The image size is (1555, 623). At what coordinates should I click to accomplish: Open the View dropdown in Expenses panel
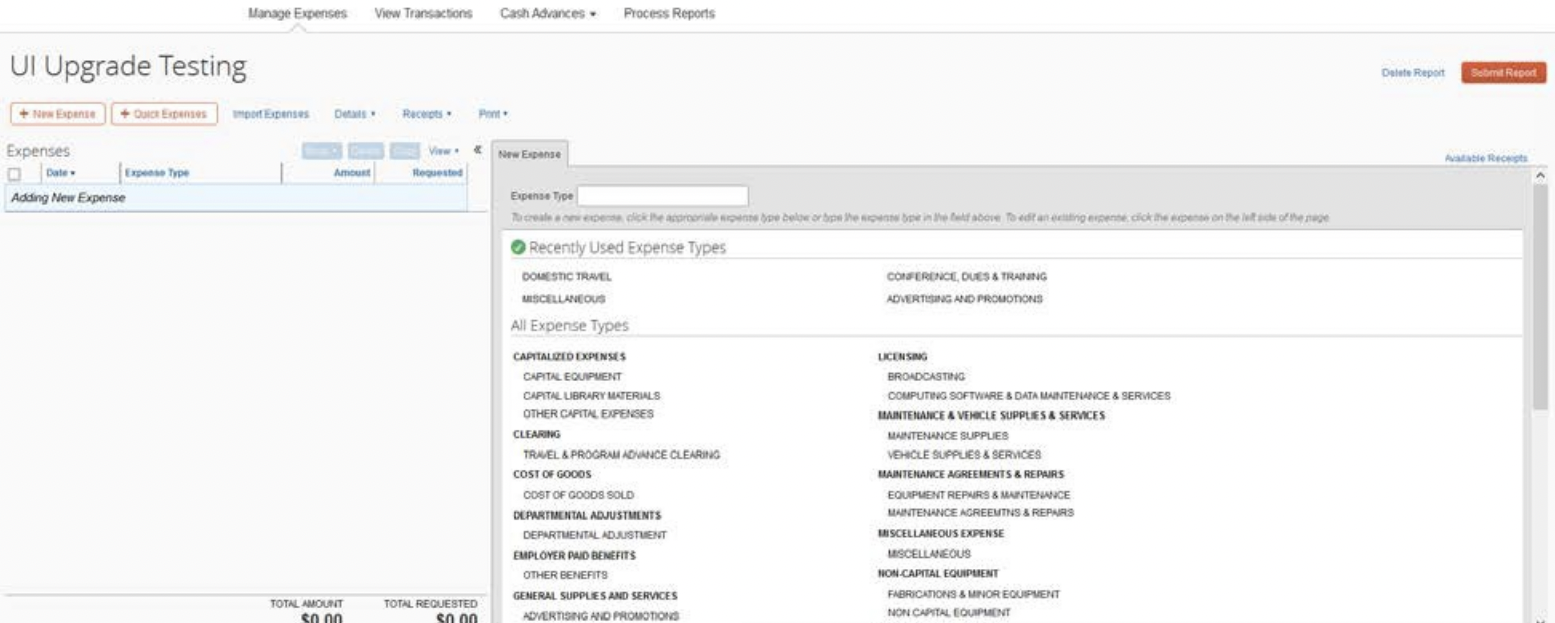pos(443,151)
